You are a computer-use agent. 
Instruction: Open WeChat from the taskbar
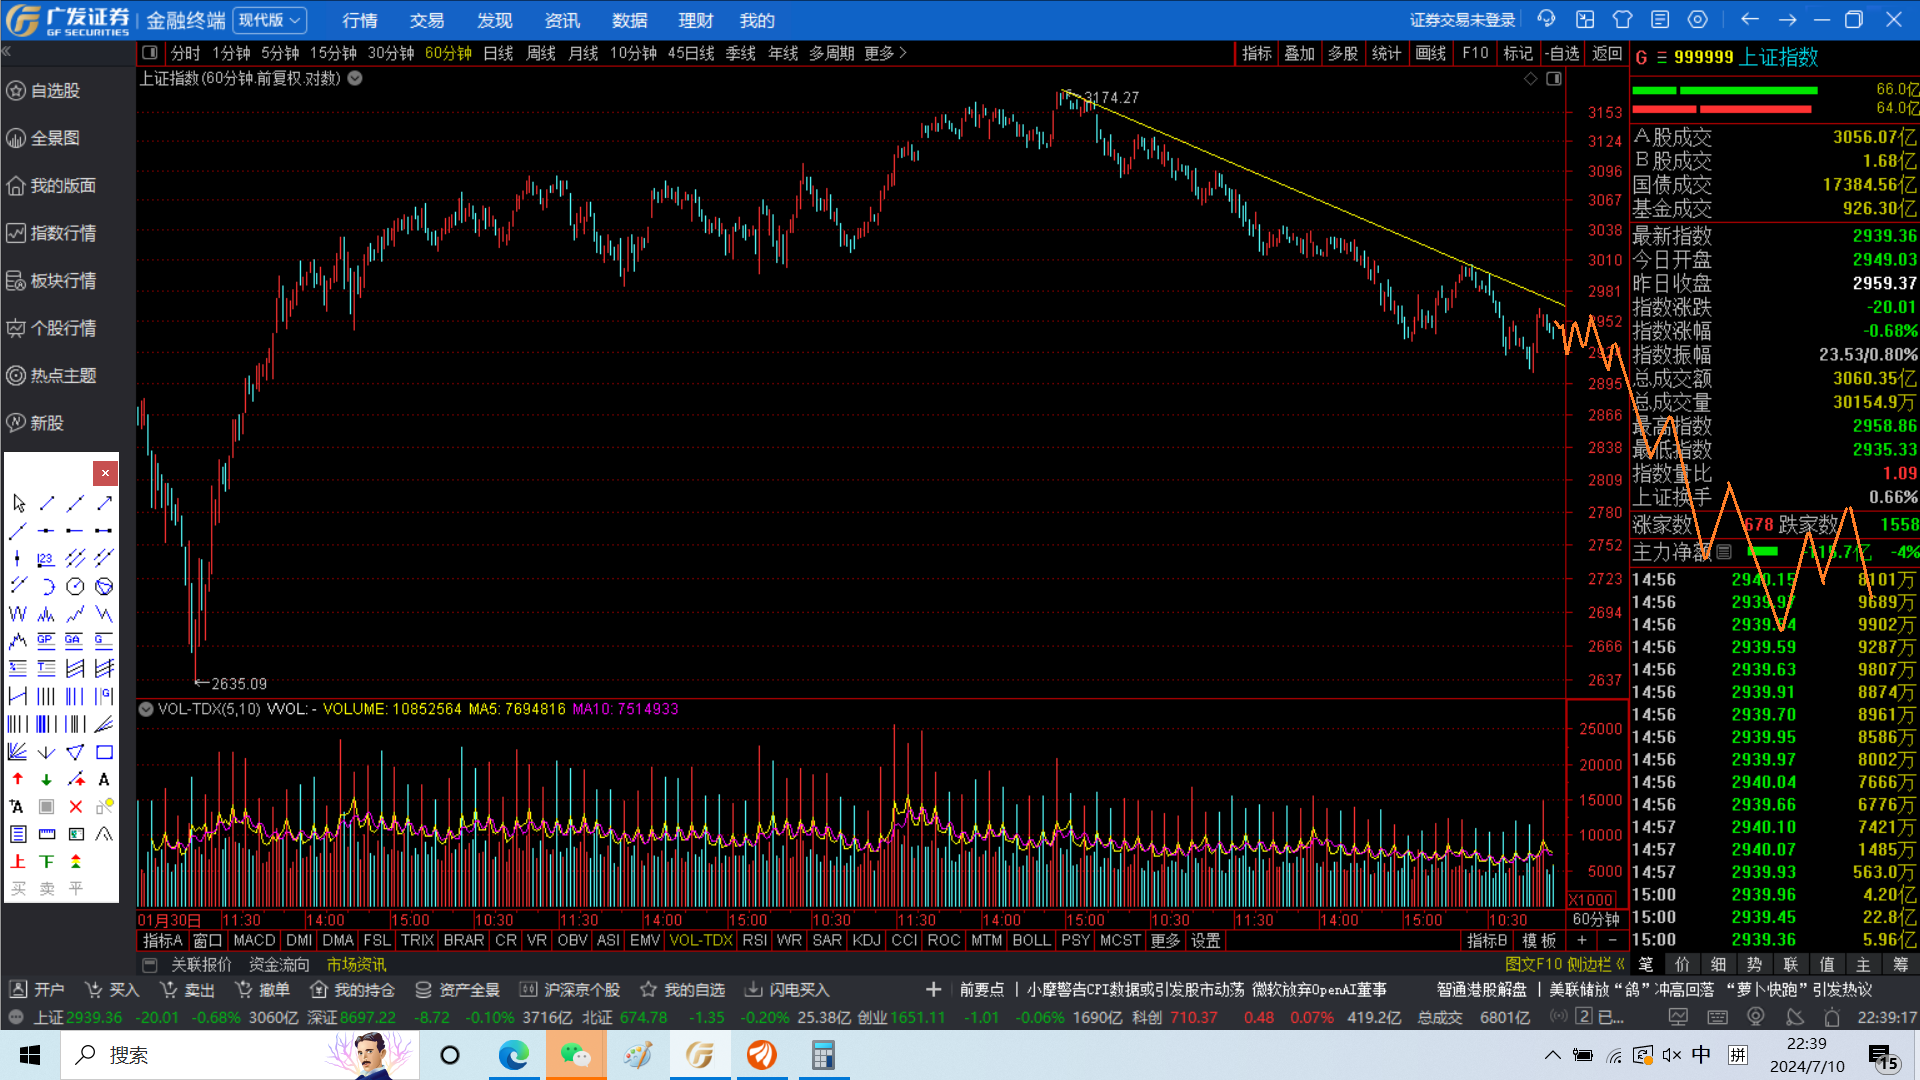tap(575, 1055)
